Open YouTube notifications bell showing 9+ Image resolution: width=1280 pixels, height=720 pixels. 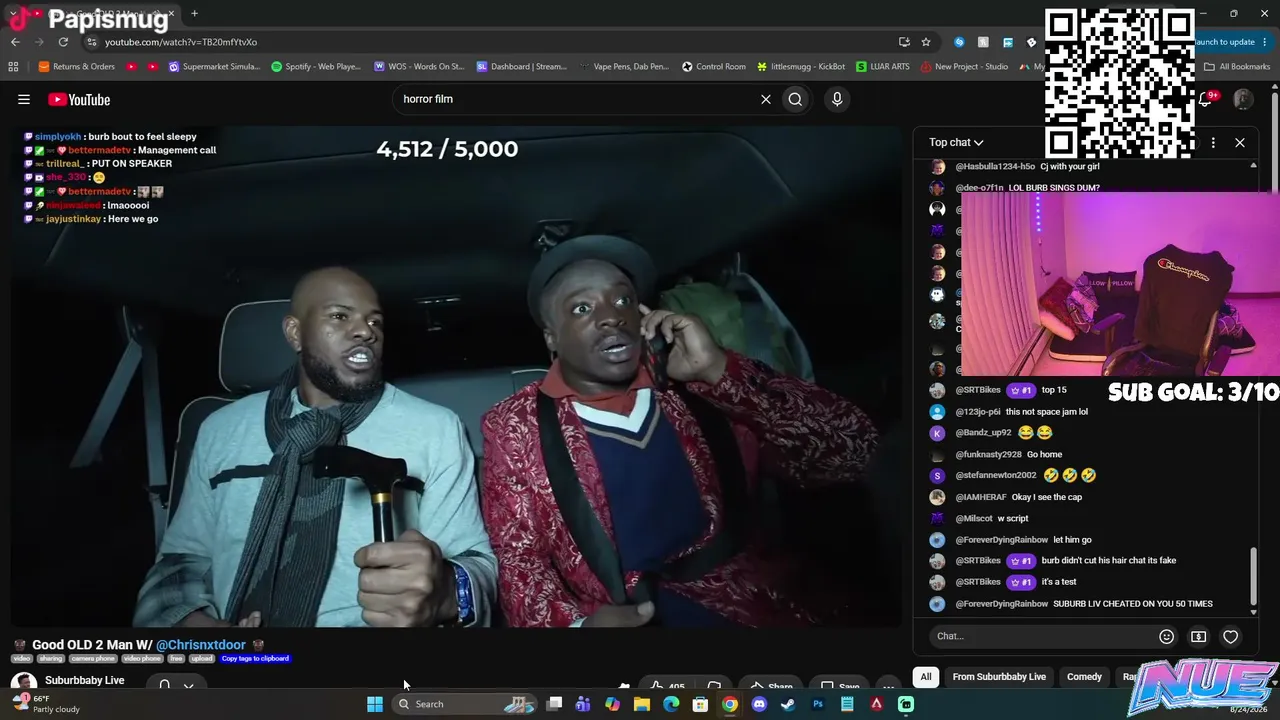[1205, 99]
